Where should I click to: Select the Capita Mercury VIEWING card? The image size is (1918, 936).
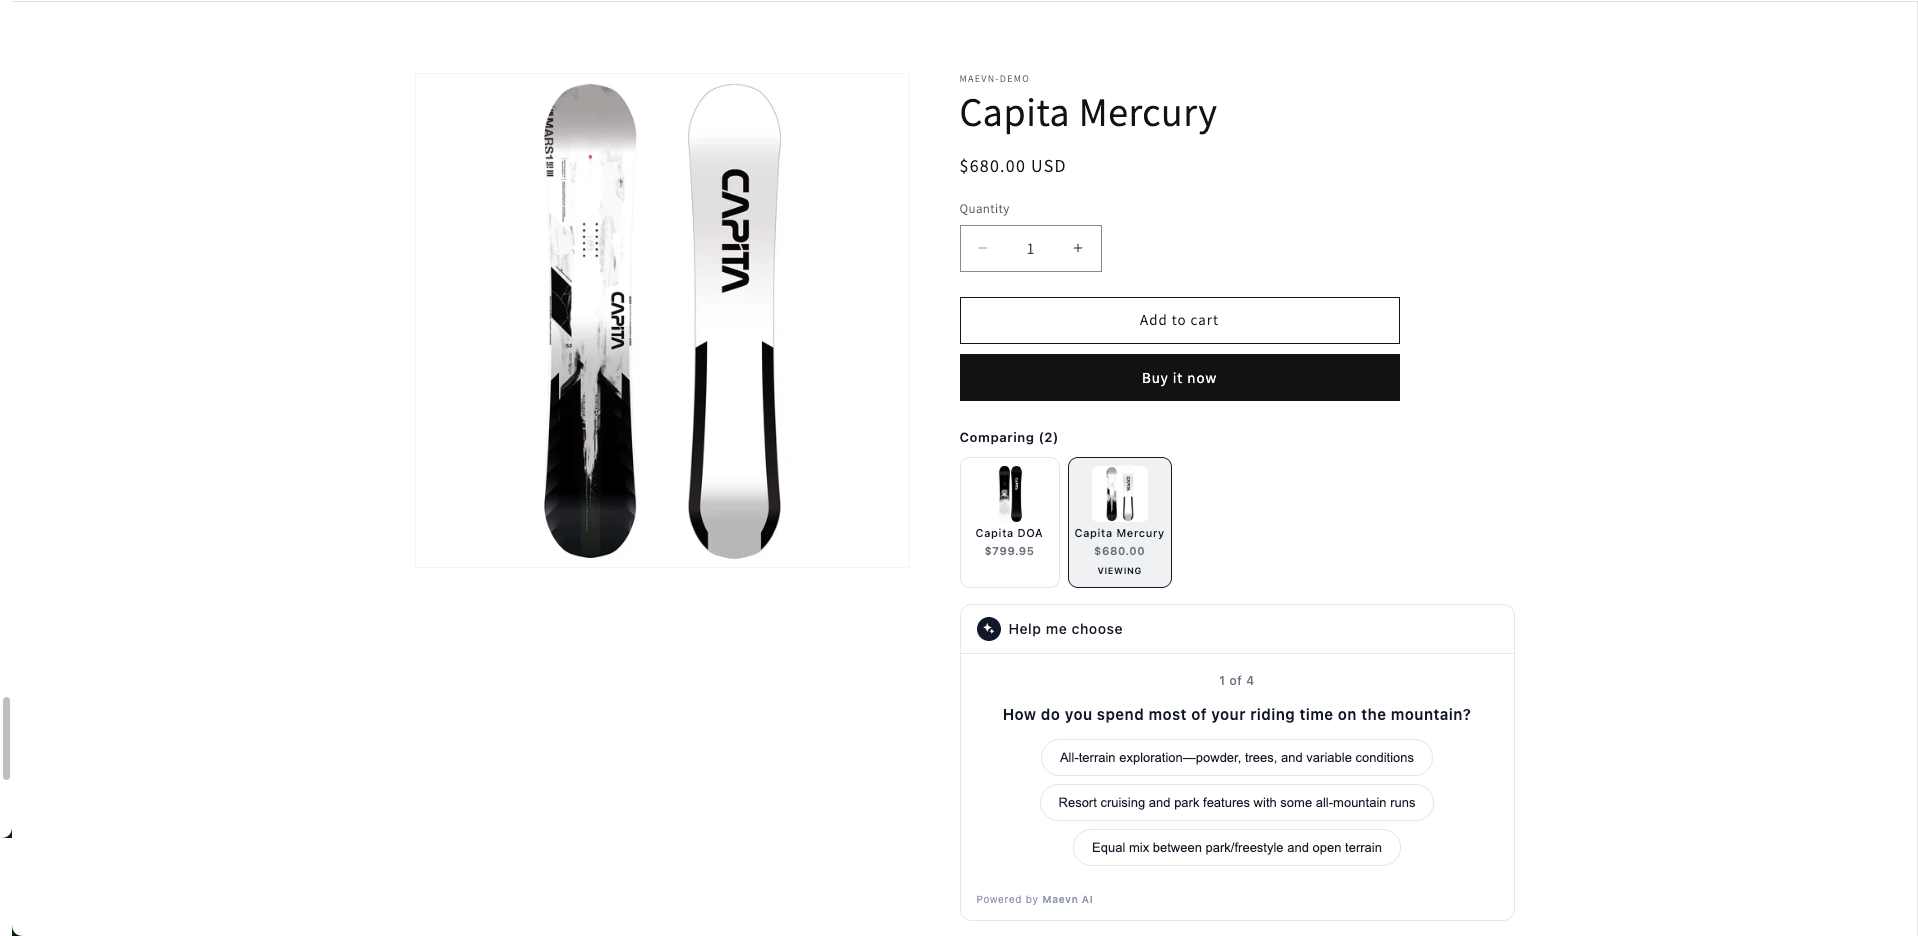1119,522
